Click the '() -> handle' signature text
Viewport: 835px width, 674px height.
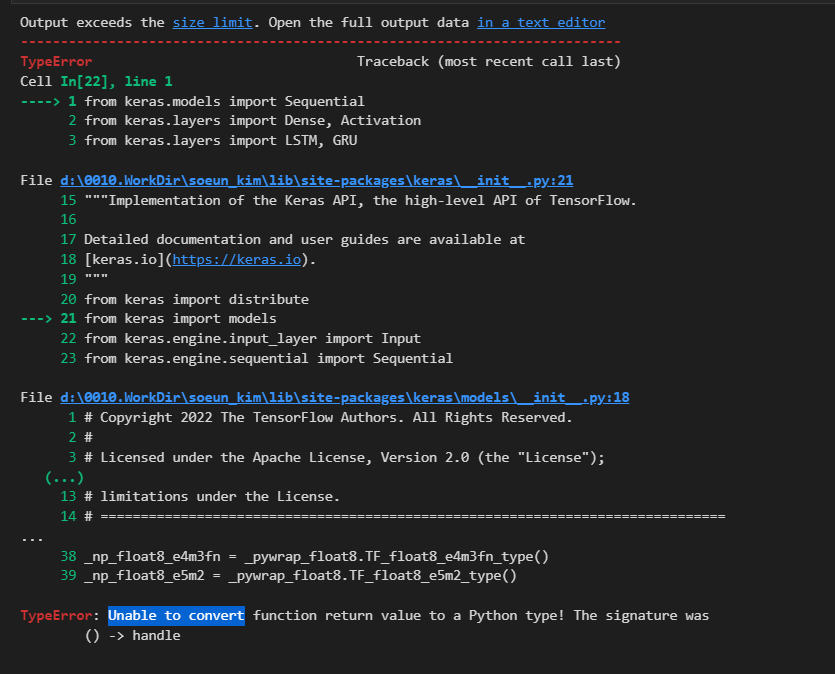pyautogui.click(x=133, y=636)
